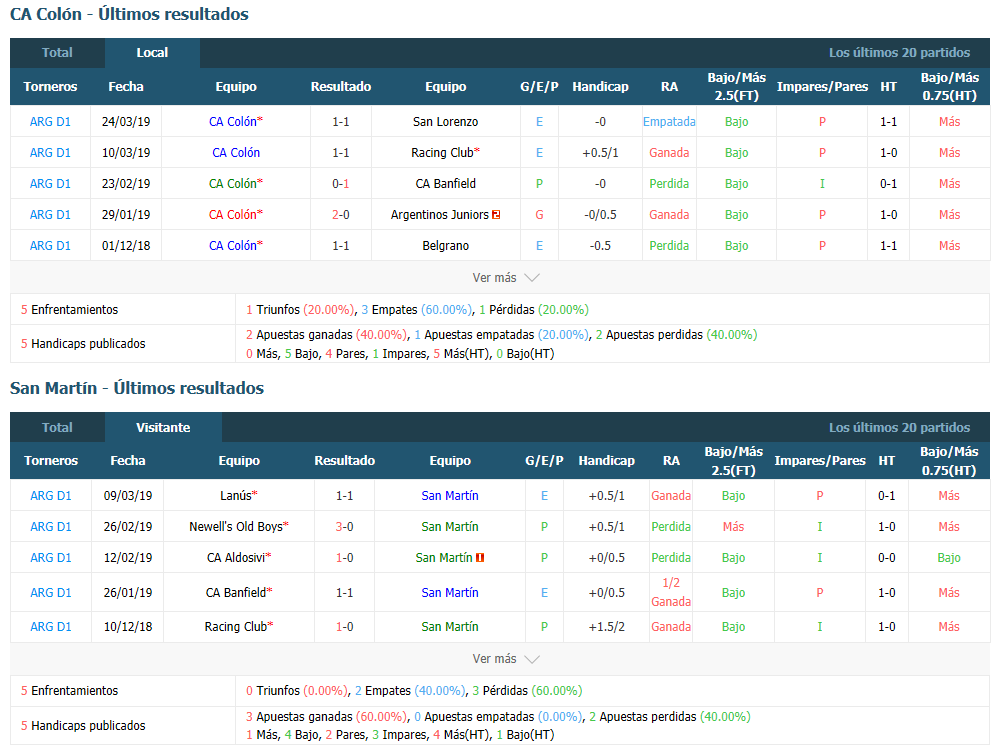The width and height of the screenshot is (994, 750).
Task: Click '3 Apuestas ganadas (60.00%)' text
Action: click(326, 717)
